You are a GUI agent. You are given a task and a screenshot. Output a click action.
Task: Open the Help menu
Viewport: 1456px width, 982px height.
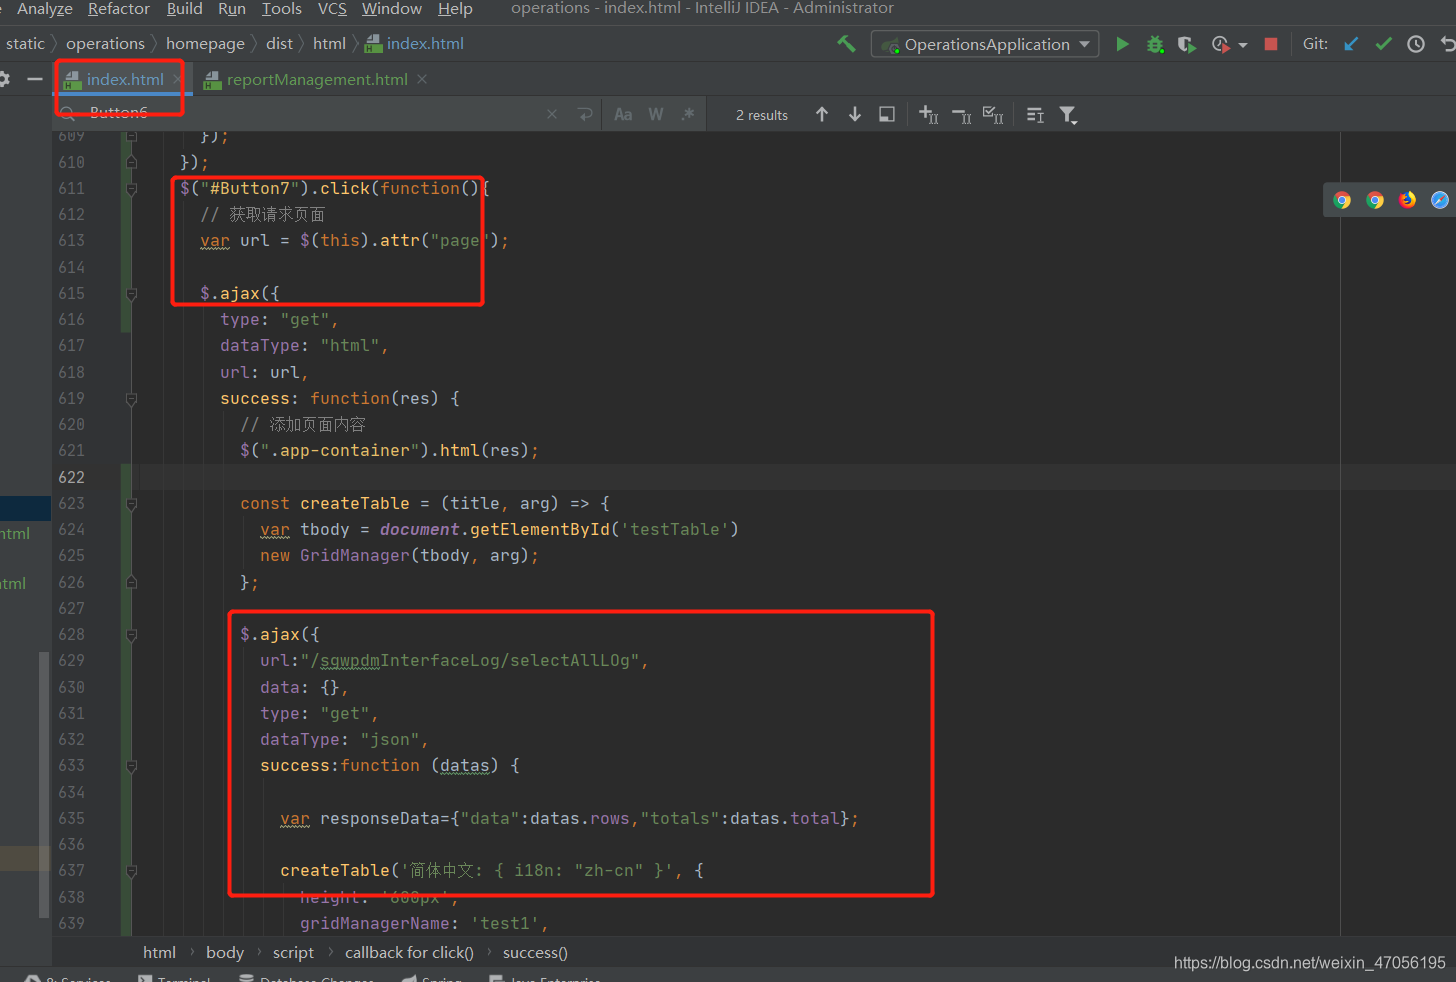455,9
